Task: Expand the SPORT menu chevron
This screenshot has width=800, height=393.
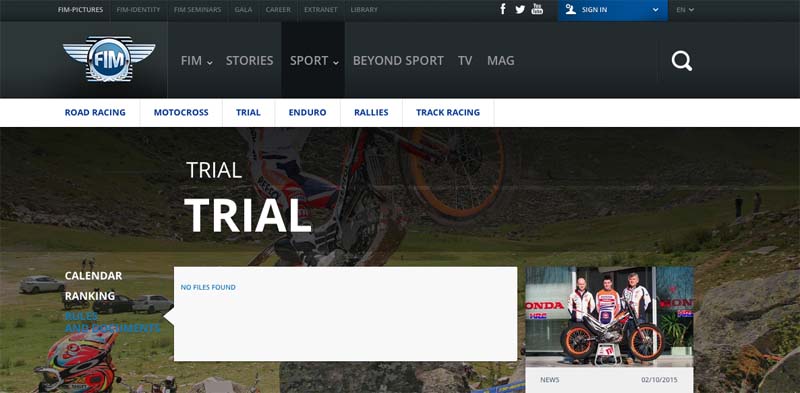Action: coord(336,63)
